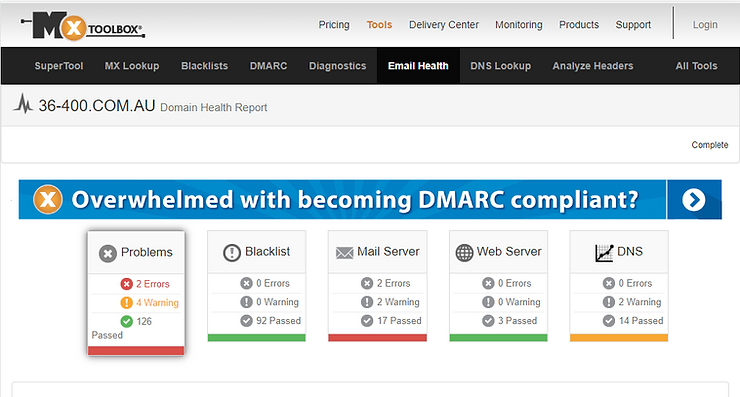Click the Mail Server envelope icon

[345, 253]
